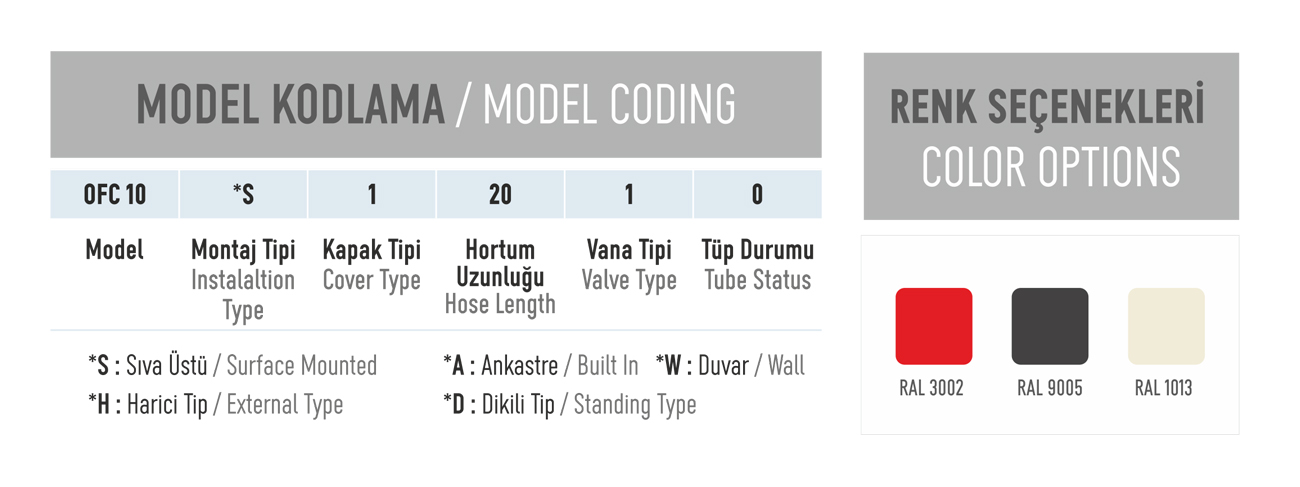Click the Montaj Tipi column label
The height and width of the screenshot is (487, 1300).
(243, 251)
